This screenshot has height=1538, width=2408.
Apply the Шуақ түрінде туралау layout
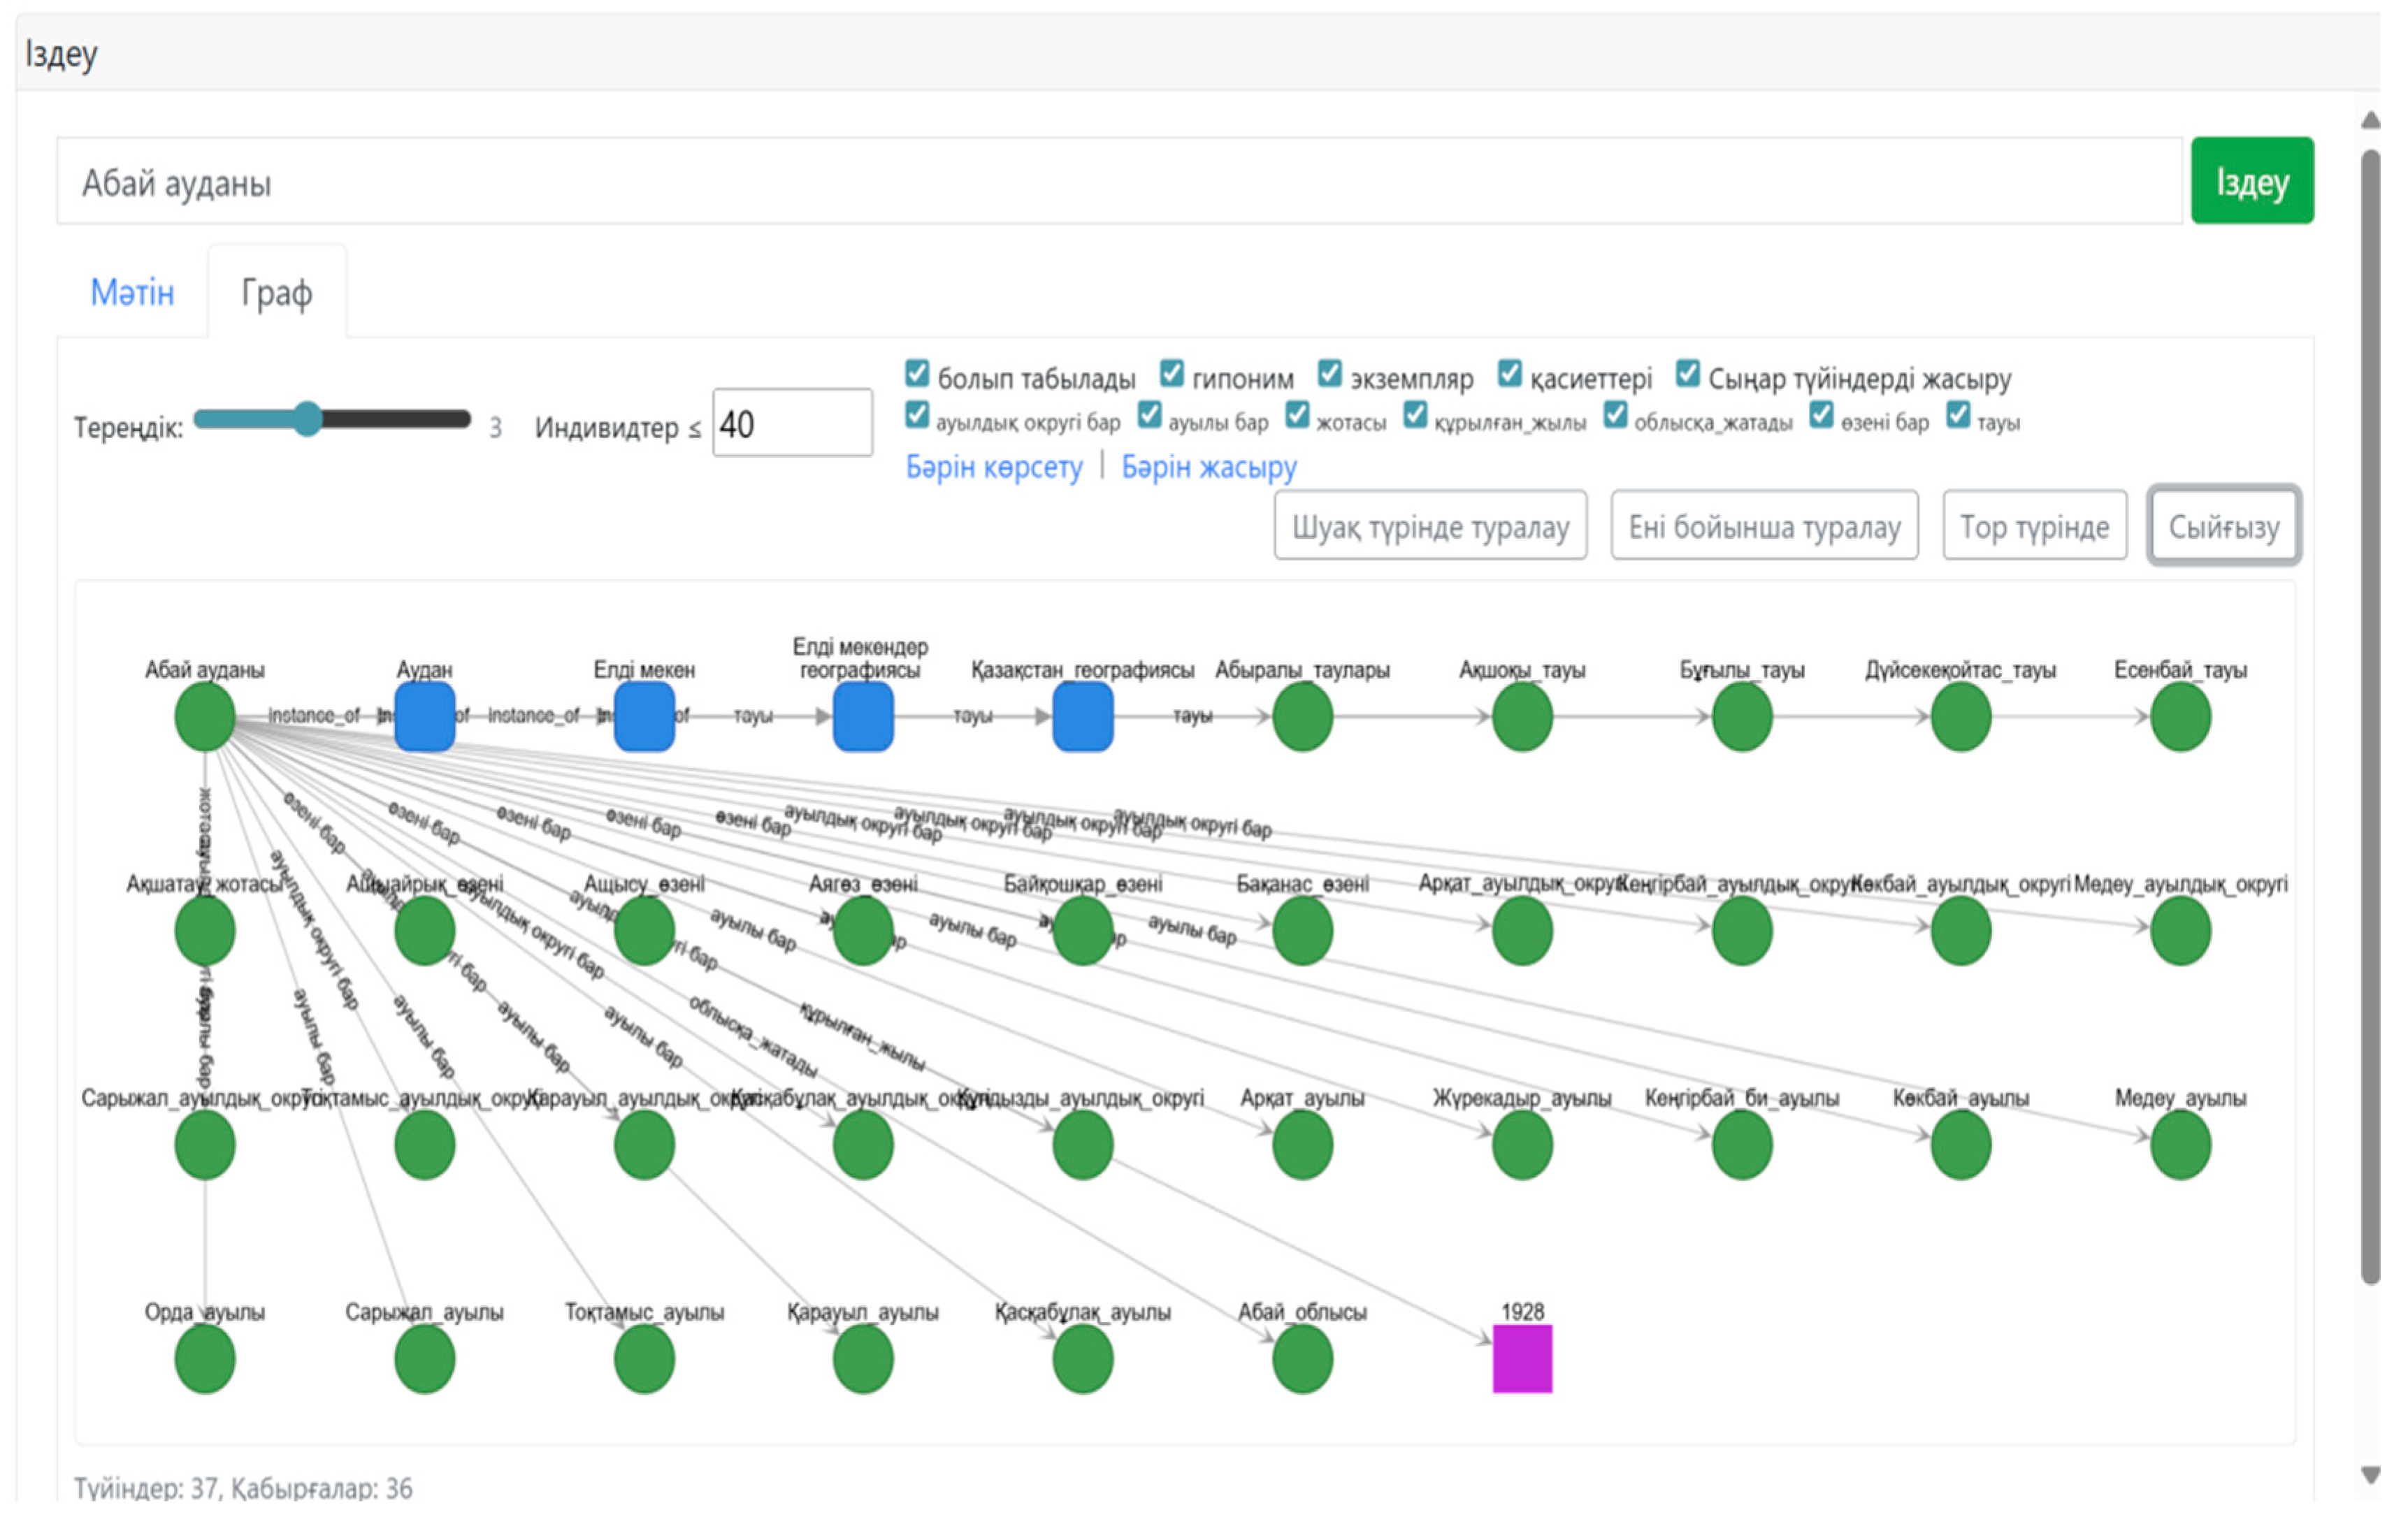[1430, 526]
